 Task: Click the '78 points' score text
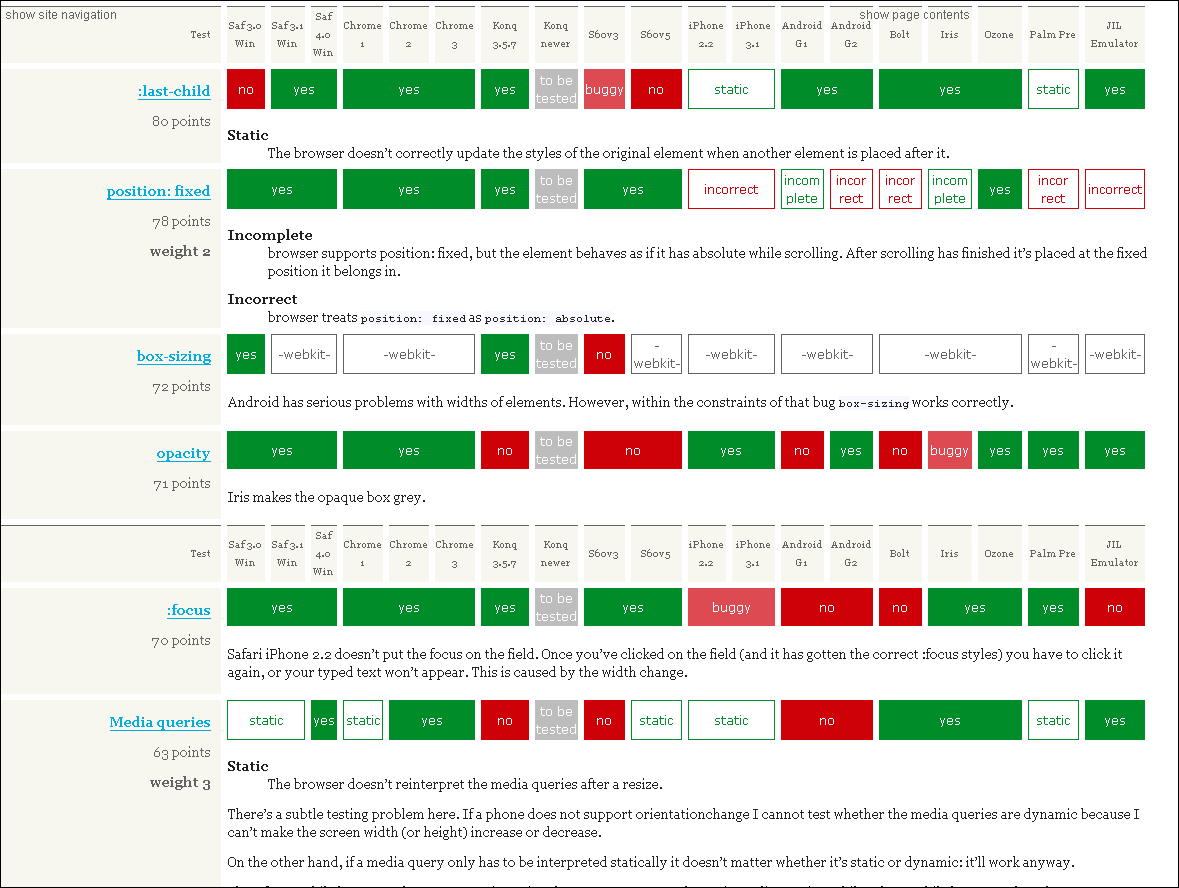181,221
